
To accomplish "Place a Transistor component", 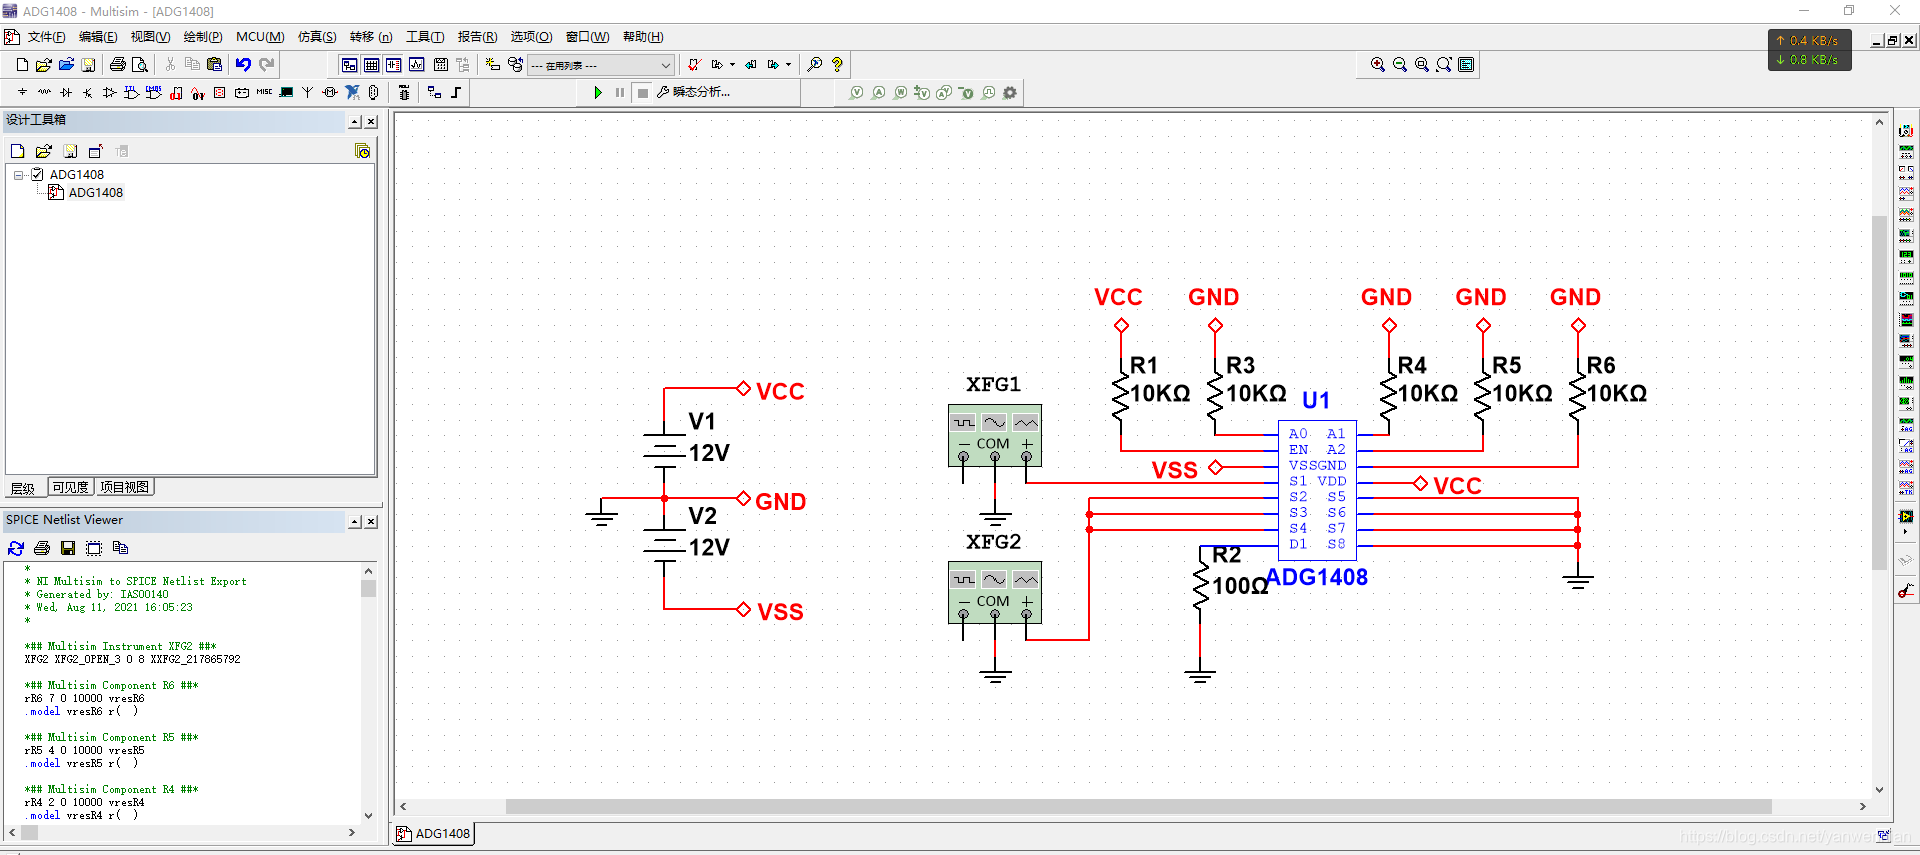I will pos(88,92).
